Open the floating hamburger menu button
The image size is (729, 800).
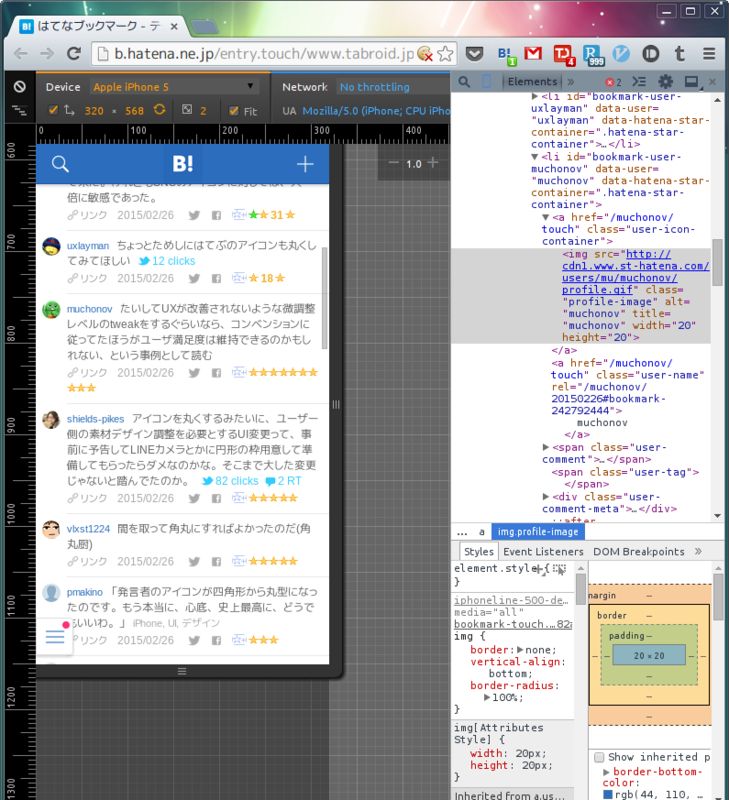tap(55, 636)
